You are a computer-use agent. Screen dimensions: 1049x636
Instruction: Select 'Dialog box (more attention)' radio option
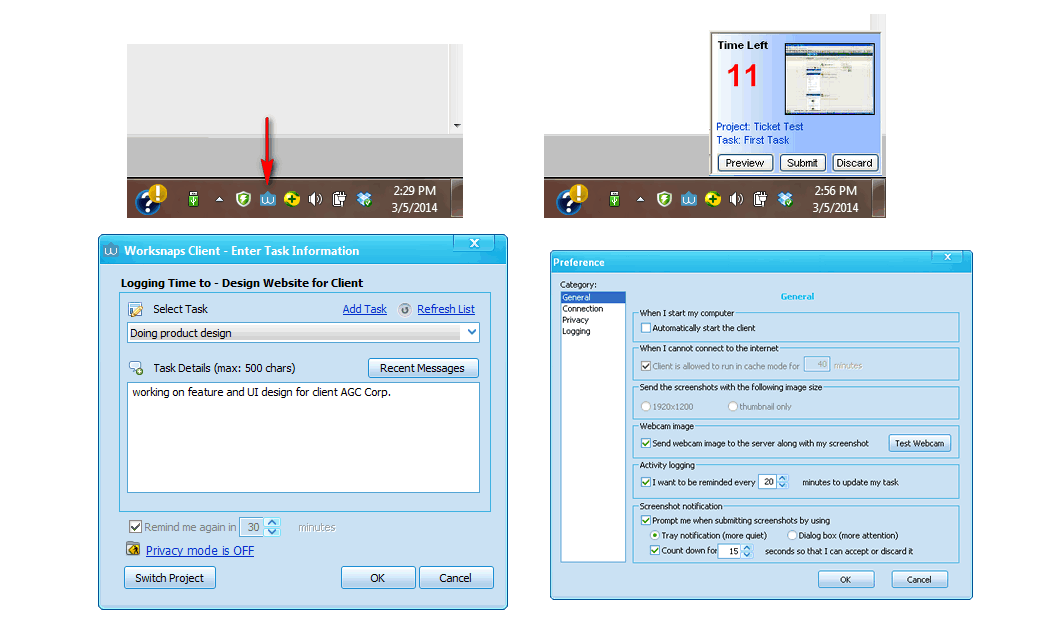click(x=792, y=536)
